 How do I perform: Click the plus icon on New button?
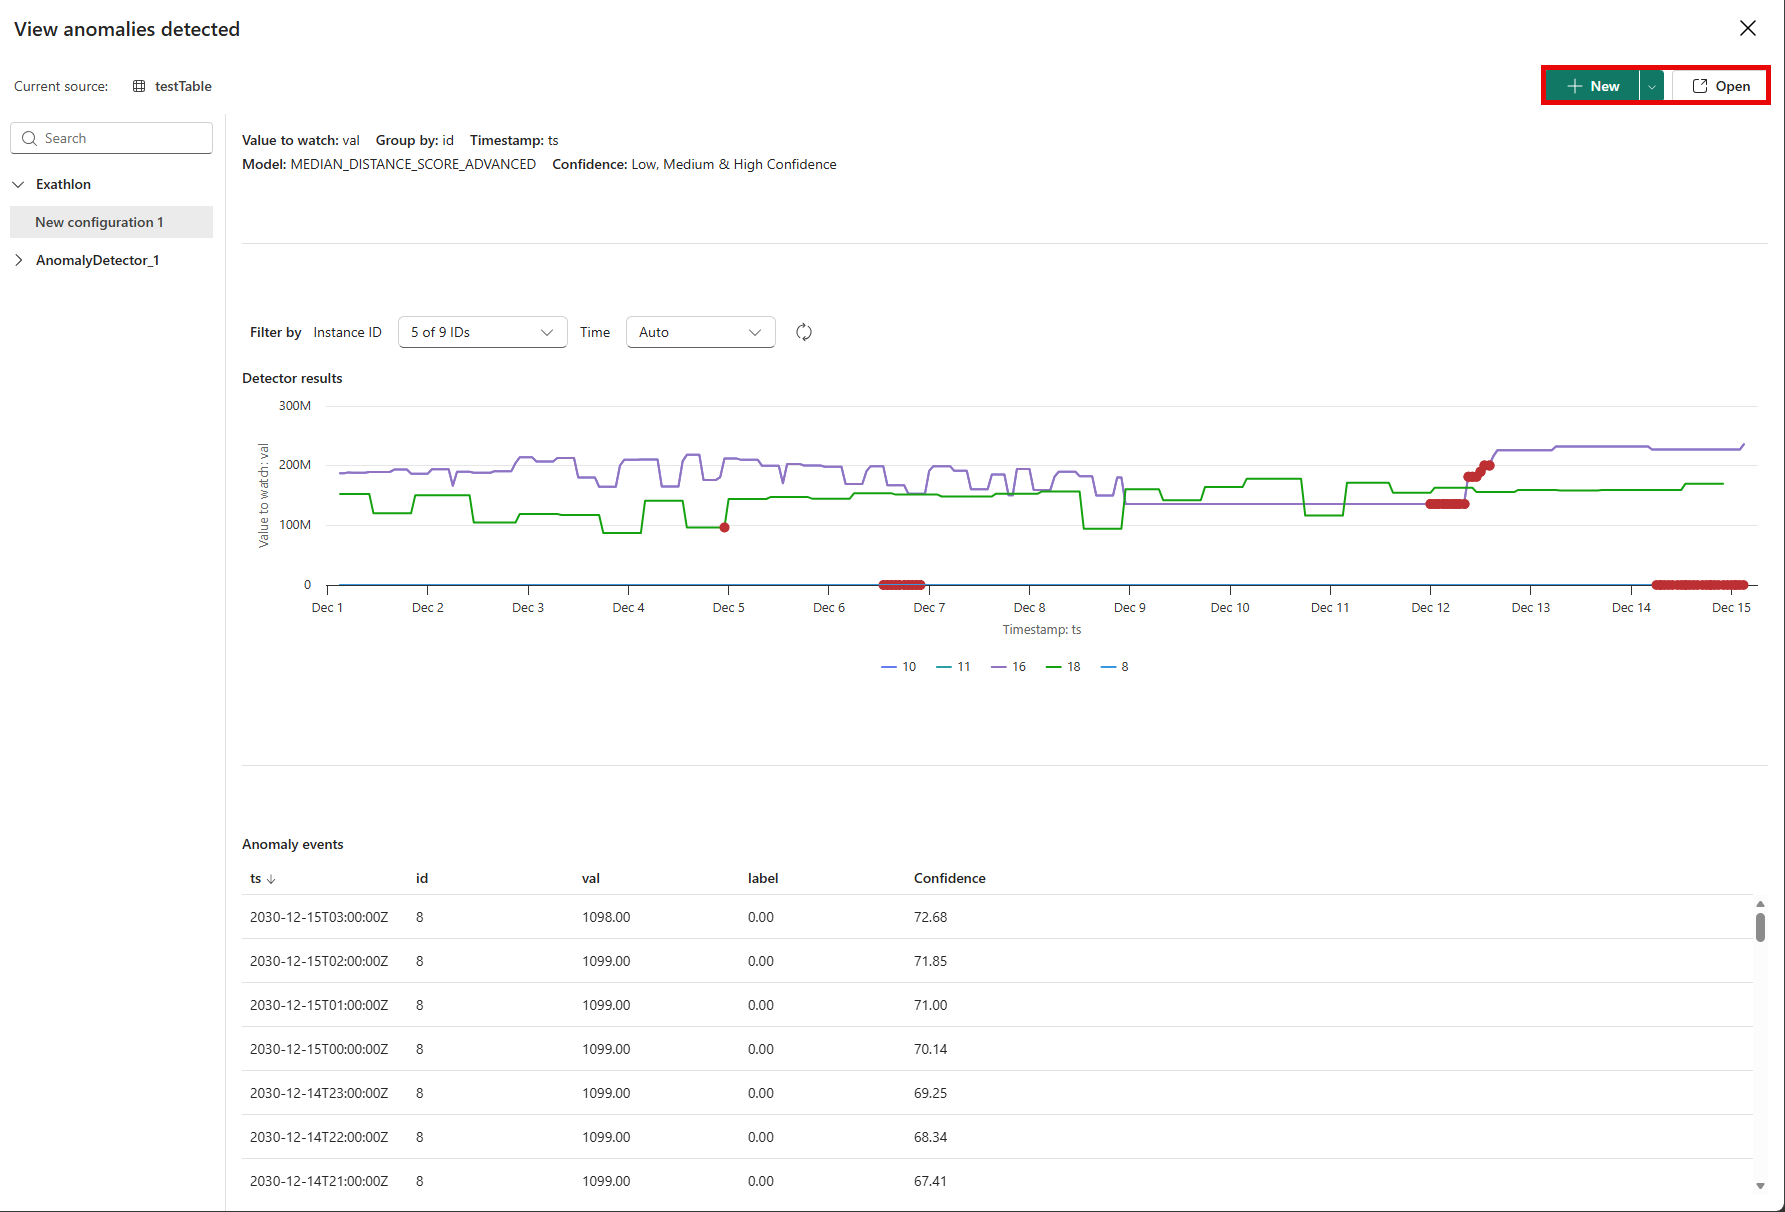(1574, 86)
